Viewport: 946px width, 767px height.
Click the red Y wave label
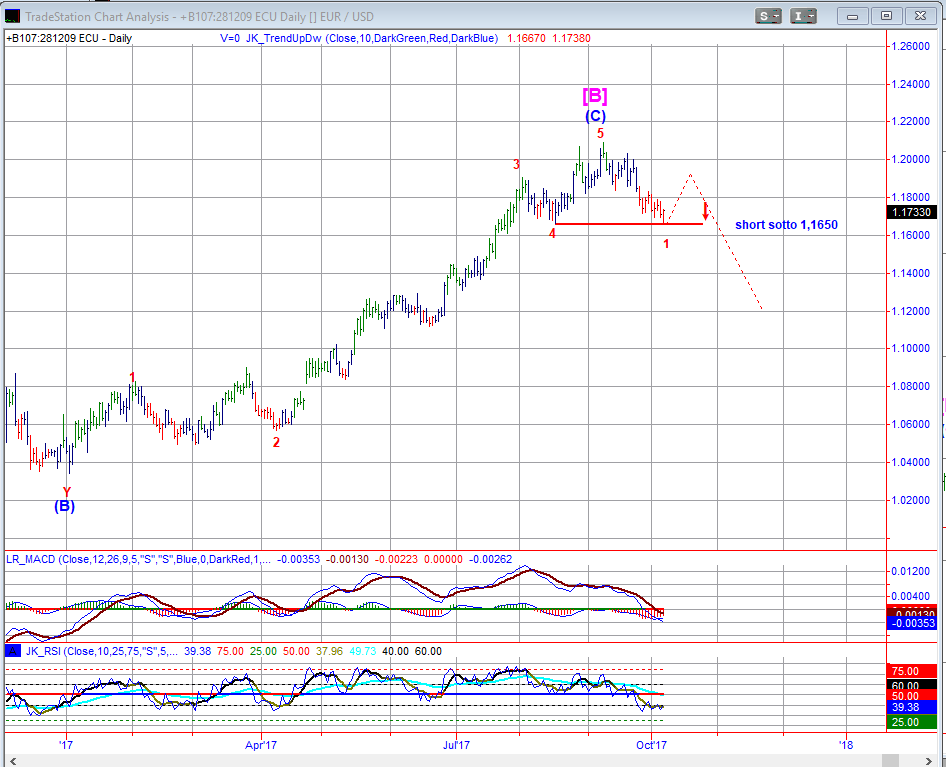[66, 492]
